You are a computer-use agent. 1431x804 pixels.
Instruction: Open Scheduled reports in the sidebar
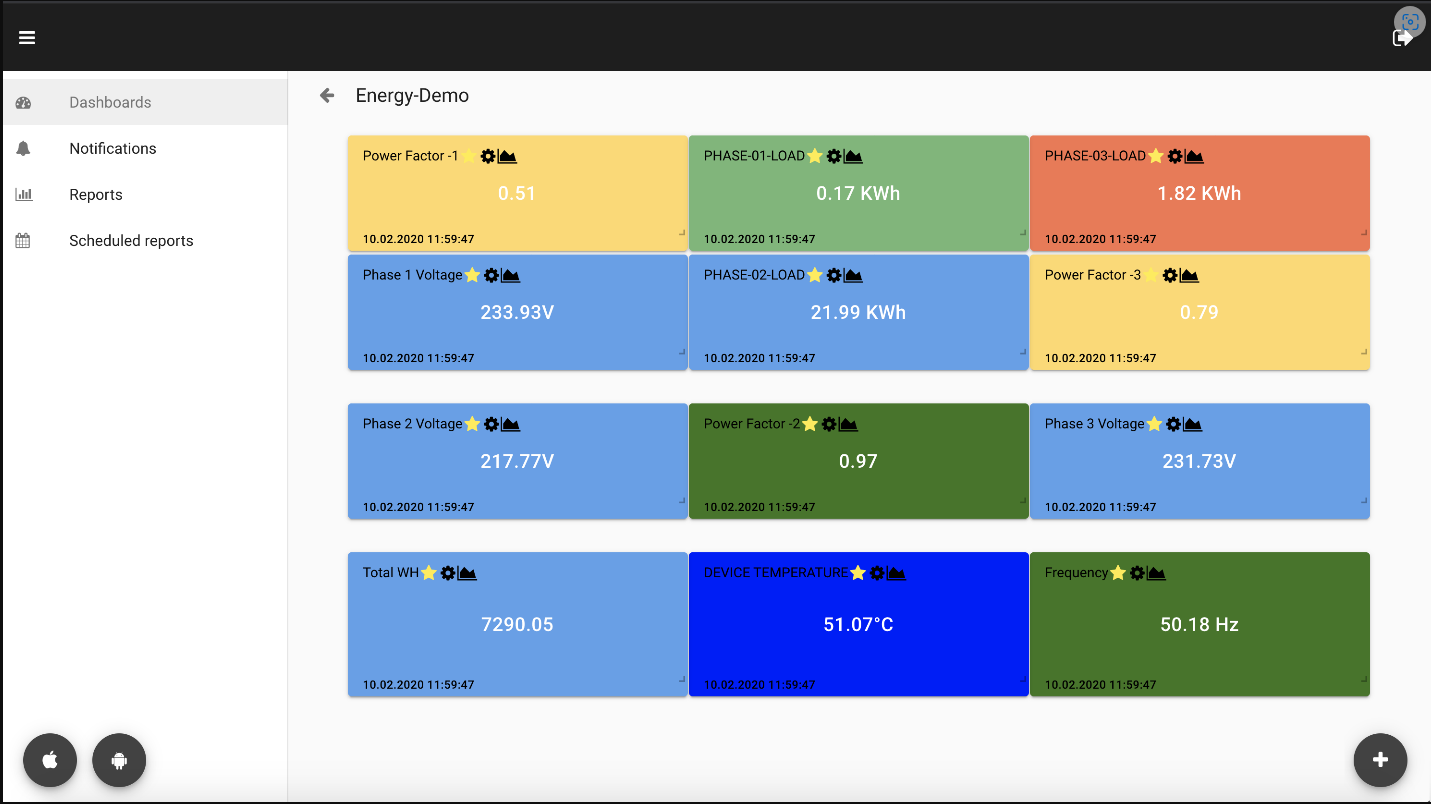145,240
